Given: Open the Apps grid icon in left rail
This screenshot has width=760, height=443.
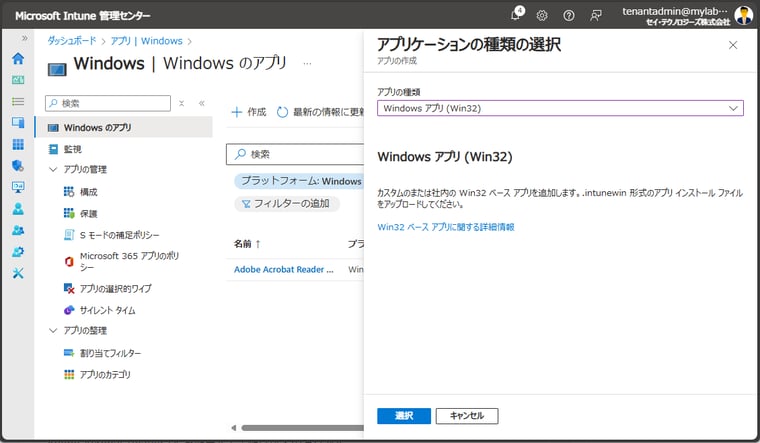Looking at the screenshot, I should pyautogui.click(x=18, y=144).
